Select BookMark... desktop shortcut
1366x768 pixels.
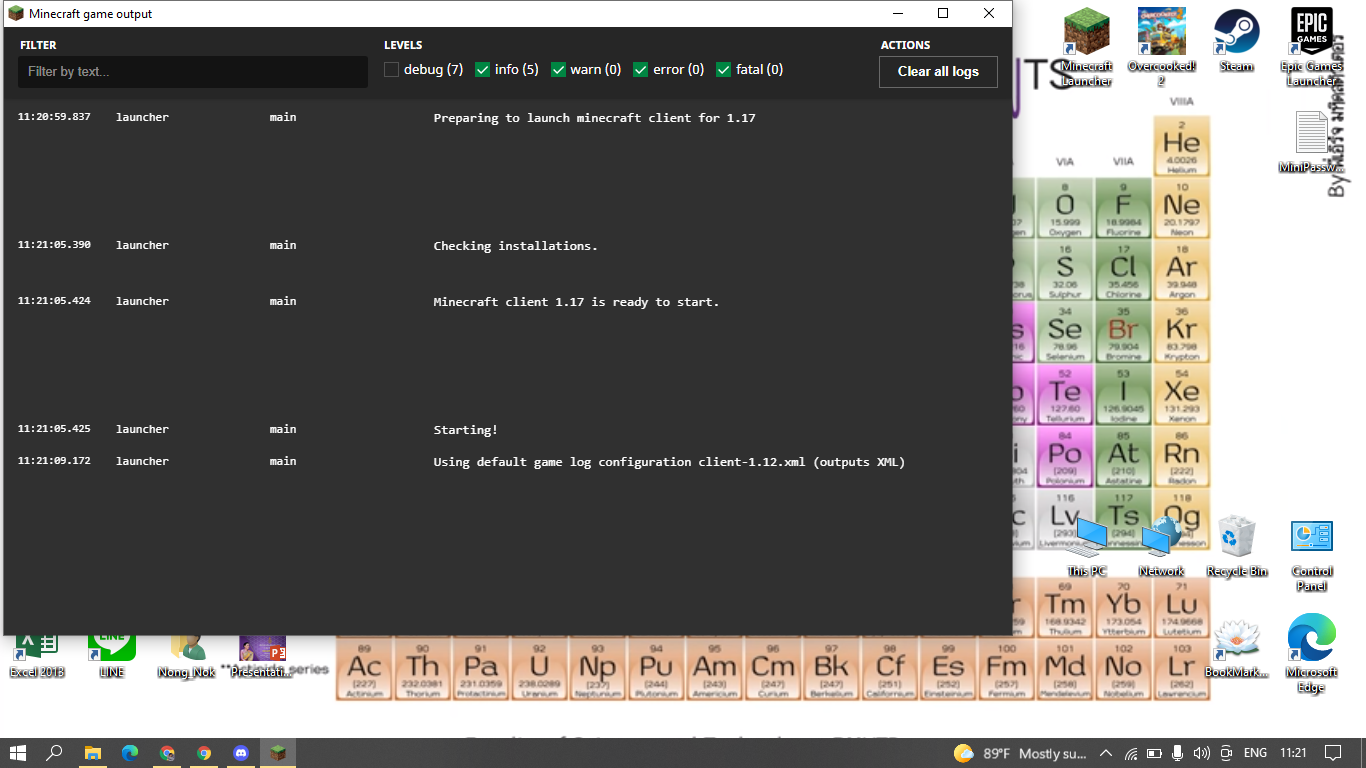(1236, 648)
